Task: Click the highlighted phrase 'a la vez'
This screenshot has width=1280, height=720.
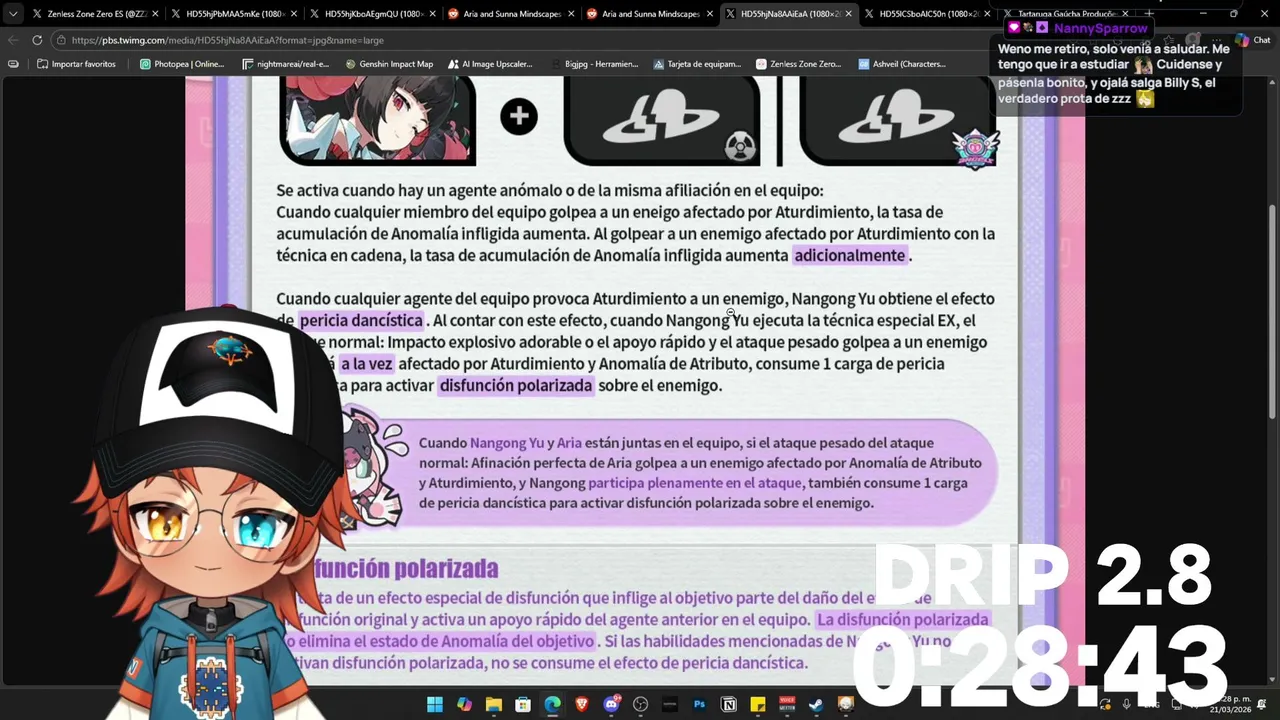Action: [366, 364]
